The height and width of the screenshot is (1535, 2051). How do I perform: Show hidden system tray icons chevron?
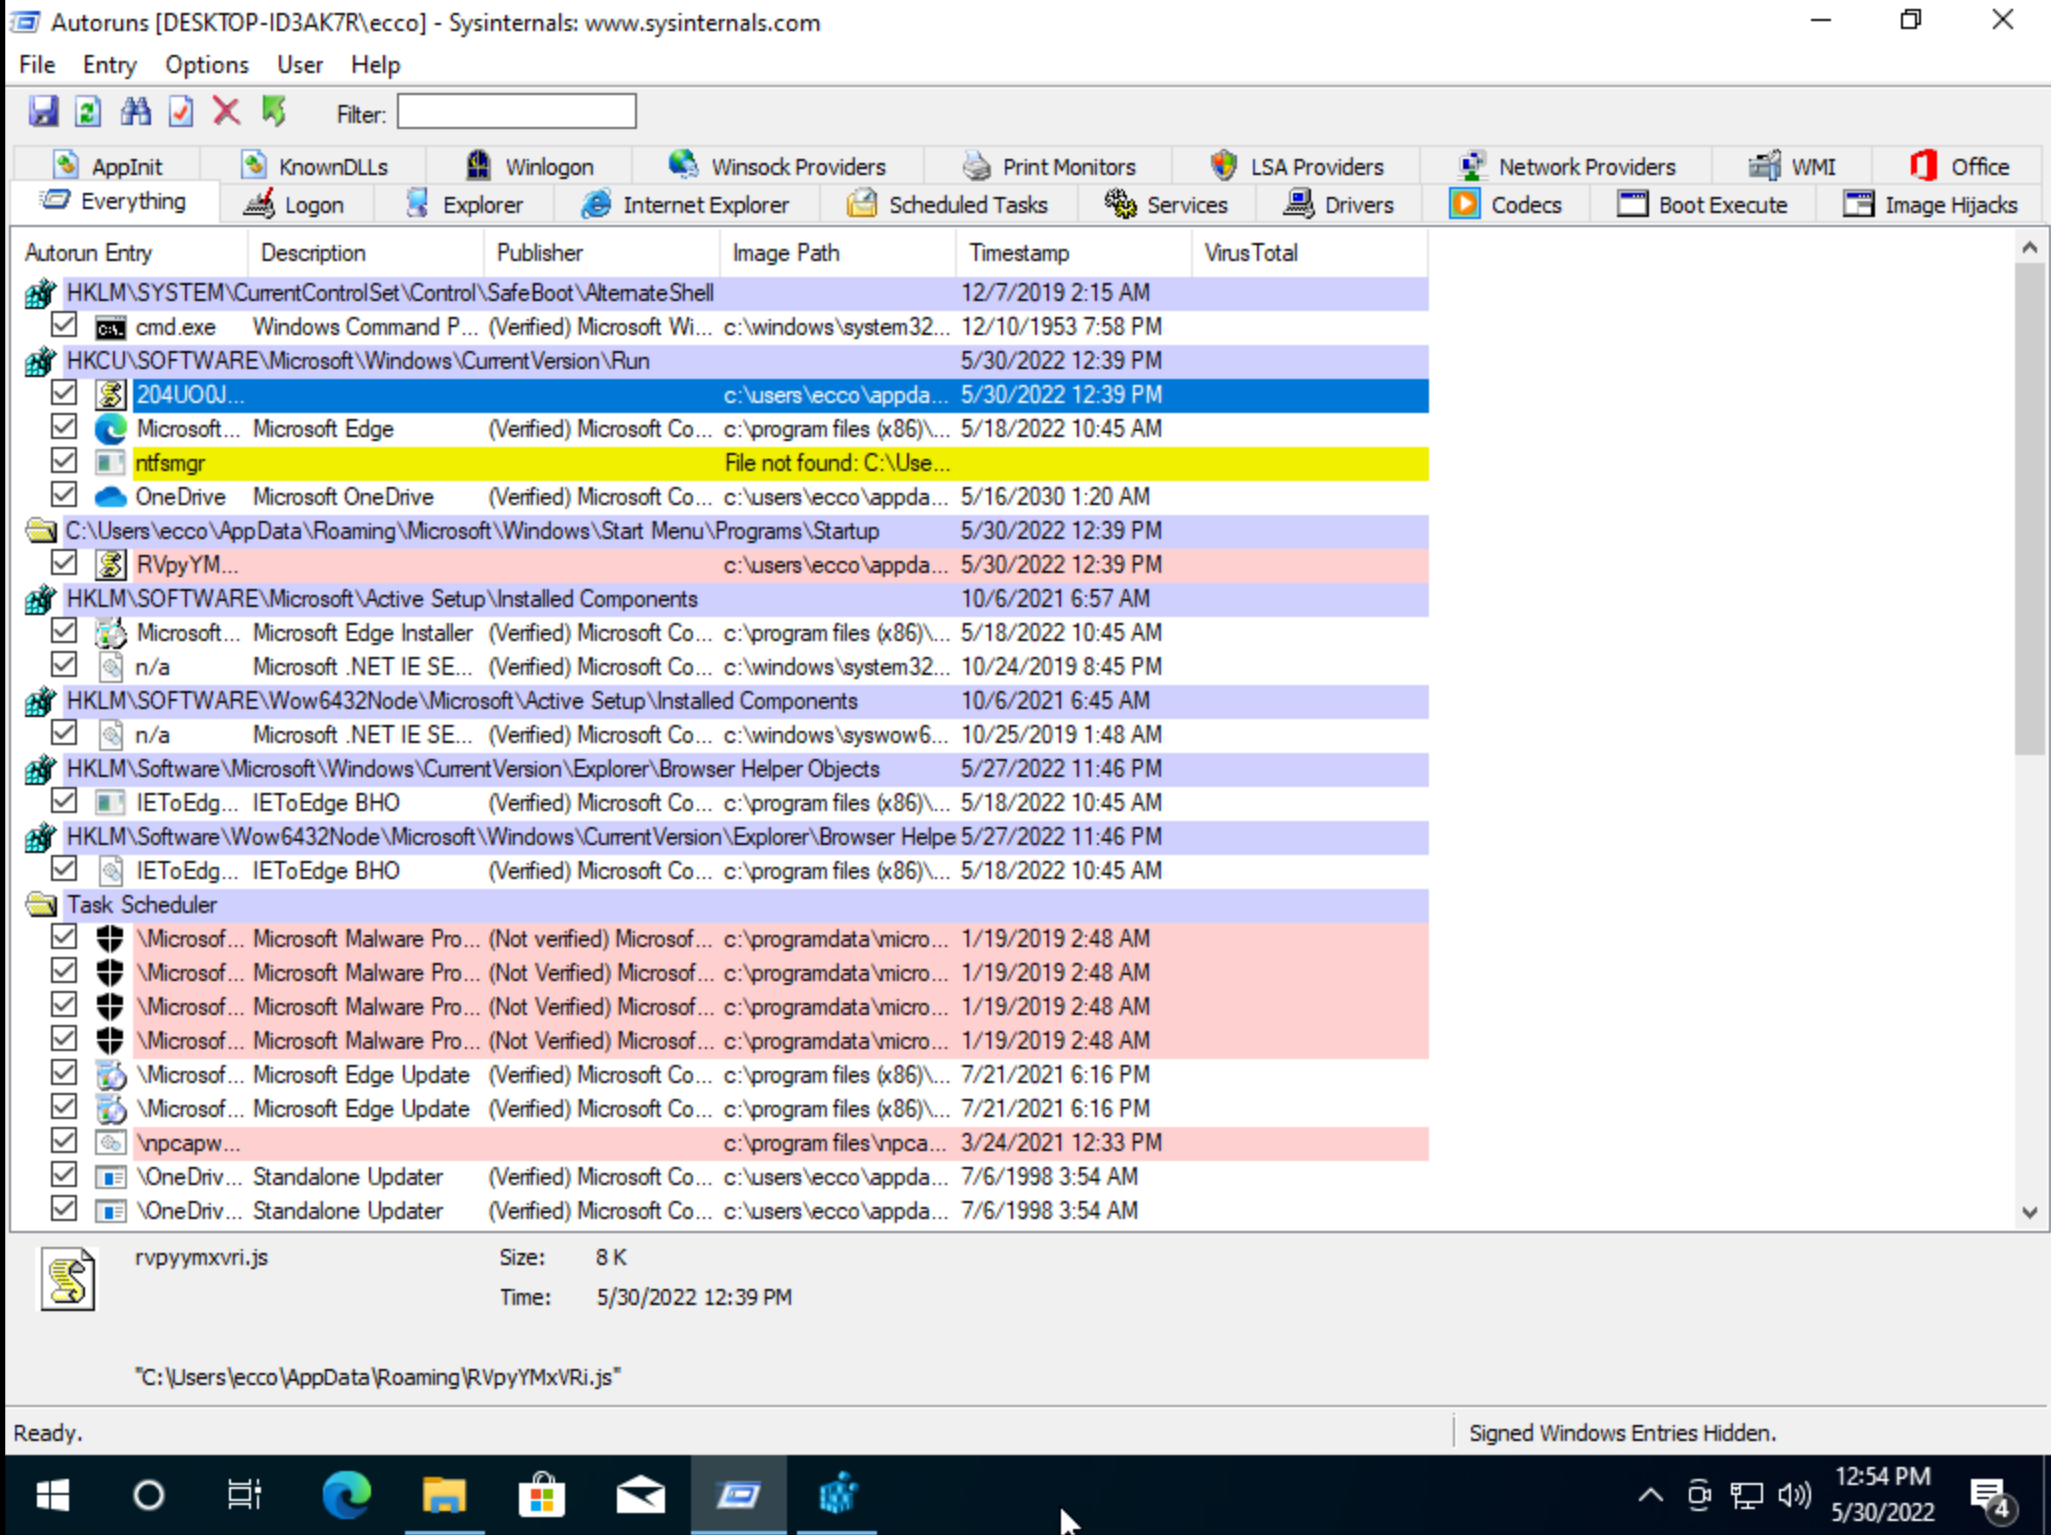(1650, 1495)
